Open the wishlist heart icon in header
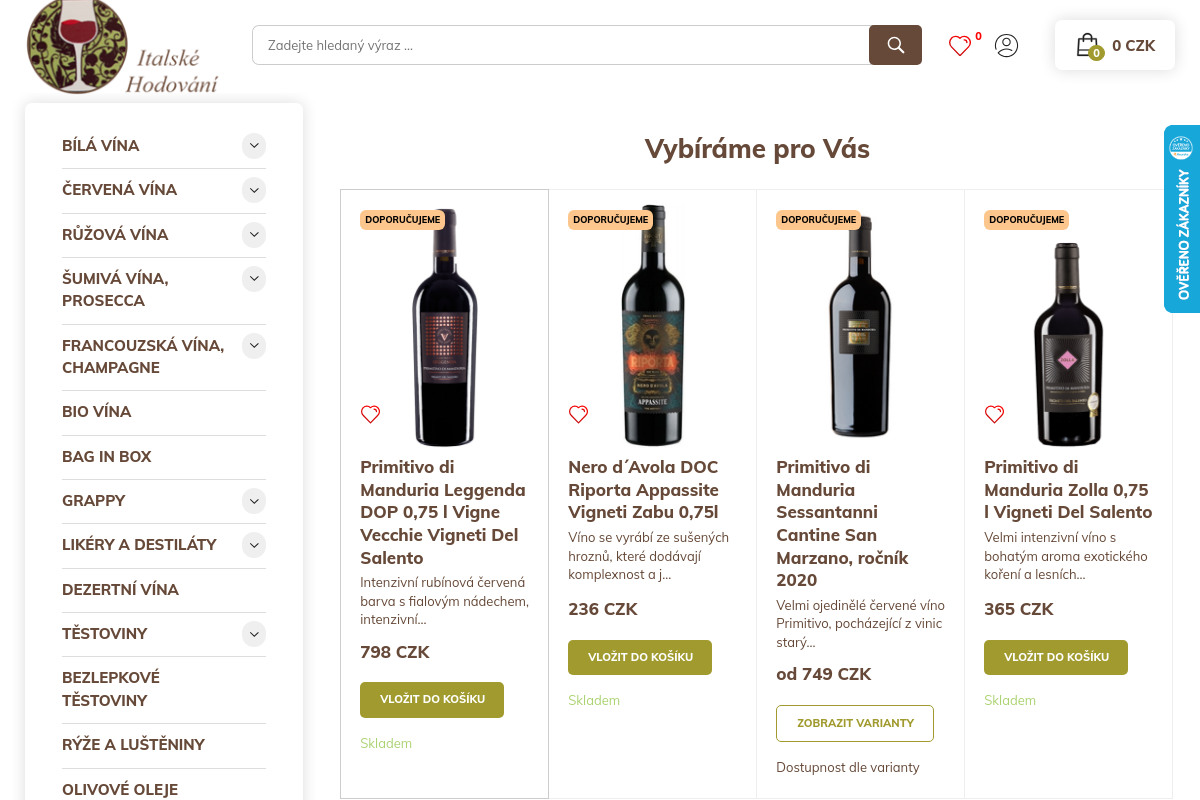The image size is (1200, 800). (960, 46)
